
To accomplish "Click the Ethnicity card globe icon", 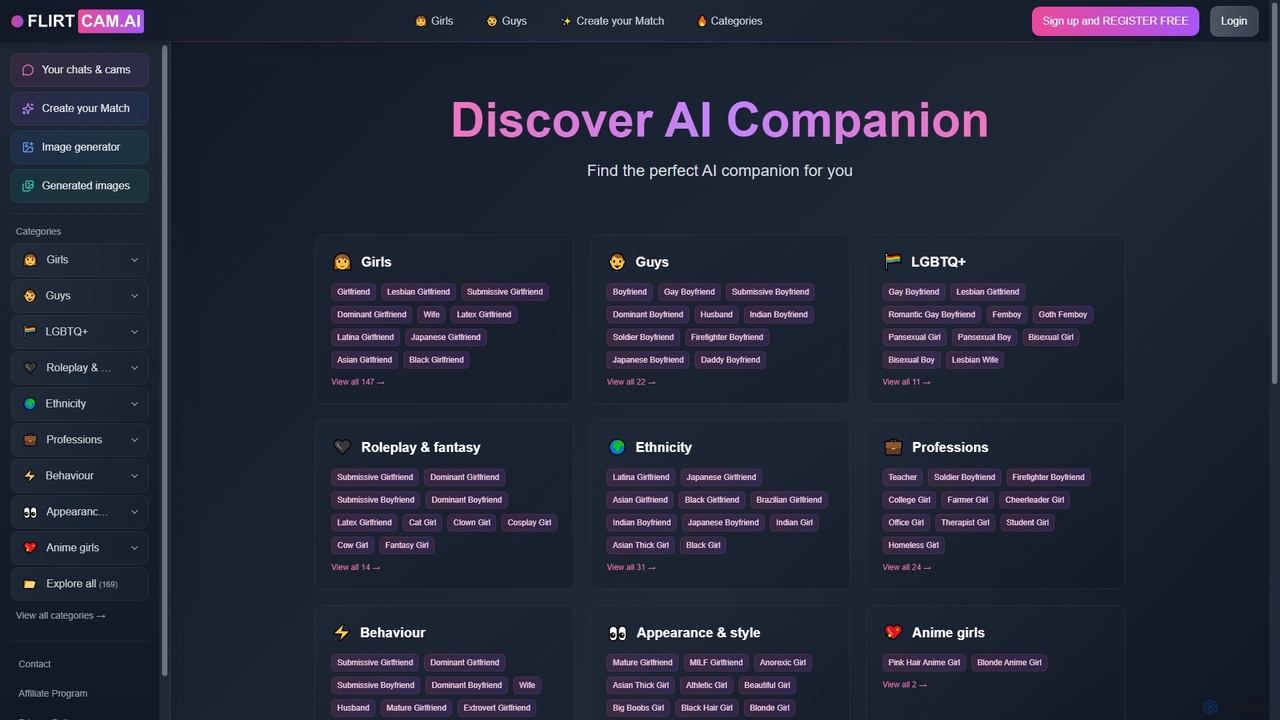I will click(617, 447).
